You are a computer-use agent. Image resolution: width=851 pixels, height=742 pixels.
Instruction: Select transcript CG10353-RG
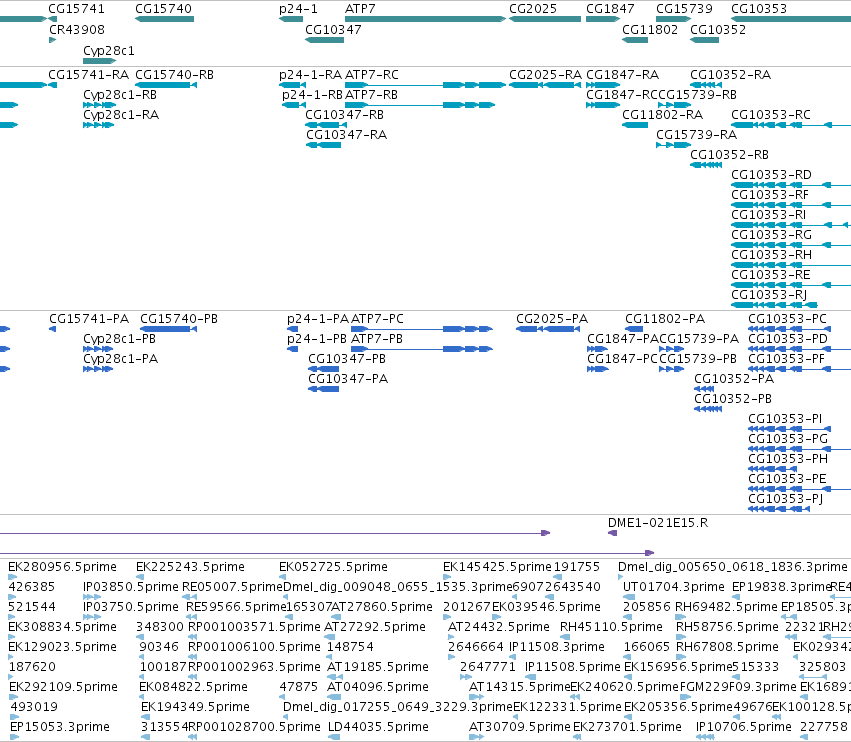pos(791,245)
